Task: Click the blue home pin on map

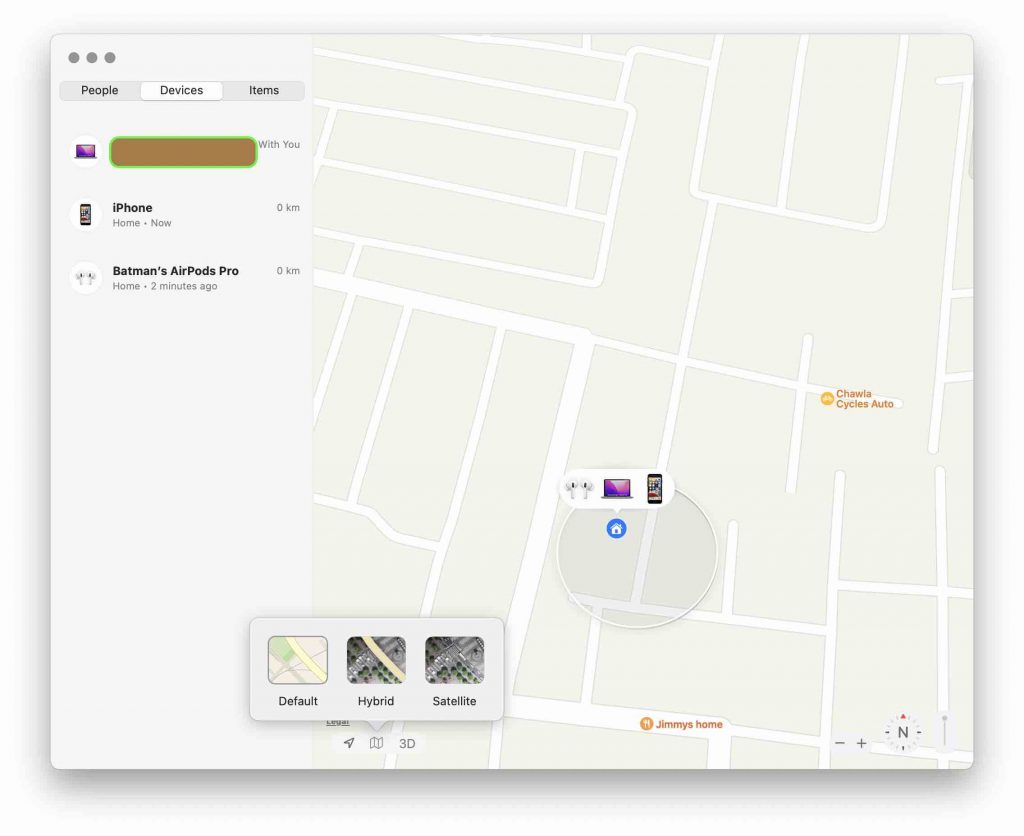Action: pos(616,529)
